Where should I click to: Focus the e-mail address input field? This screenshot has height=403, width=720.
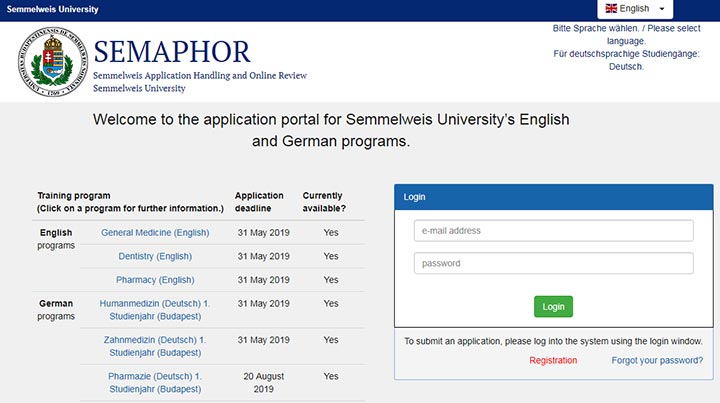pyautogui.click(x=553, y=230)
